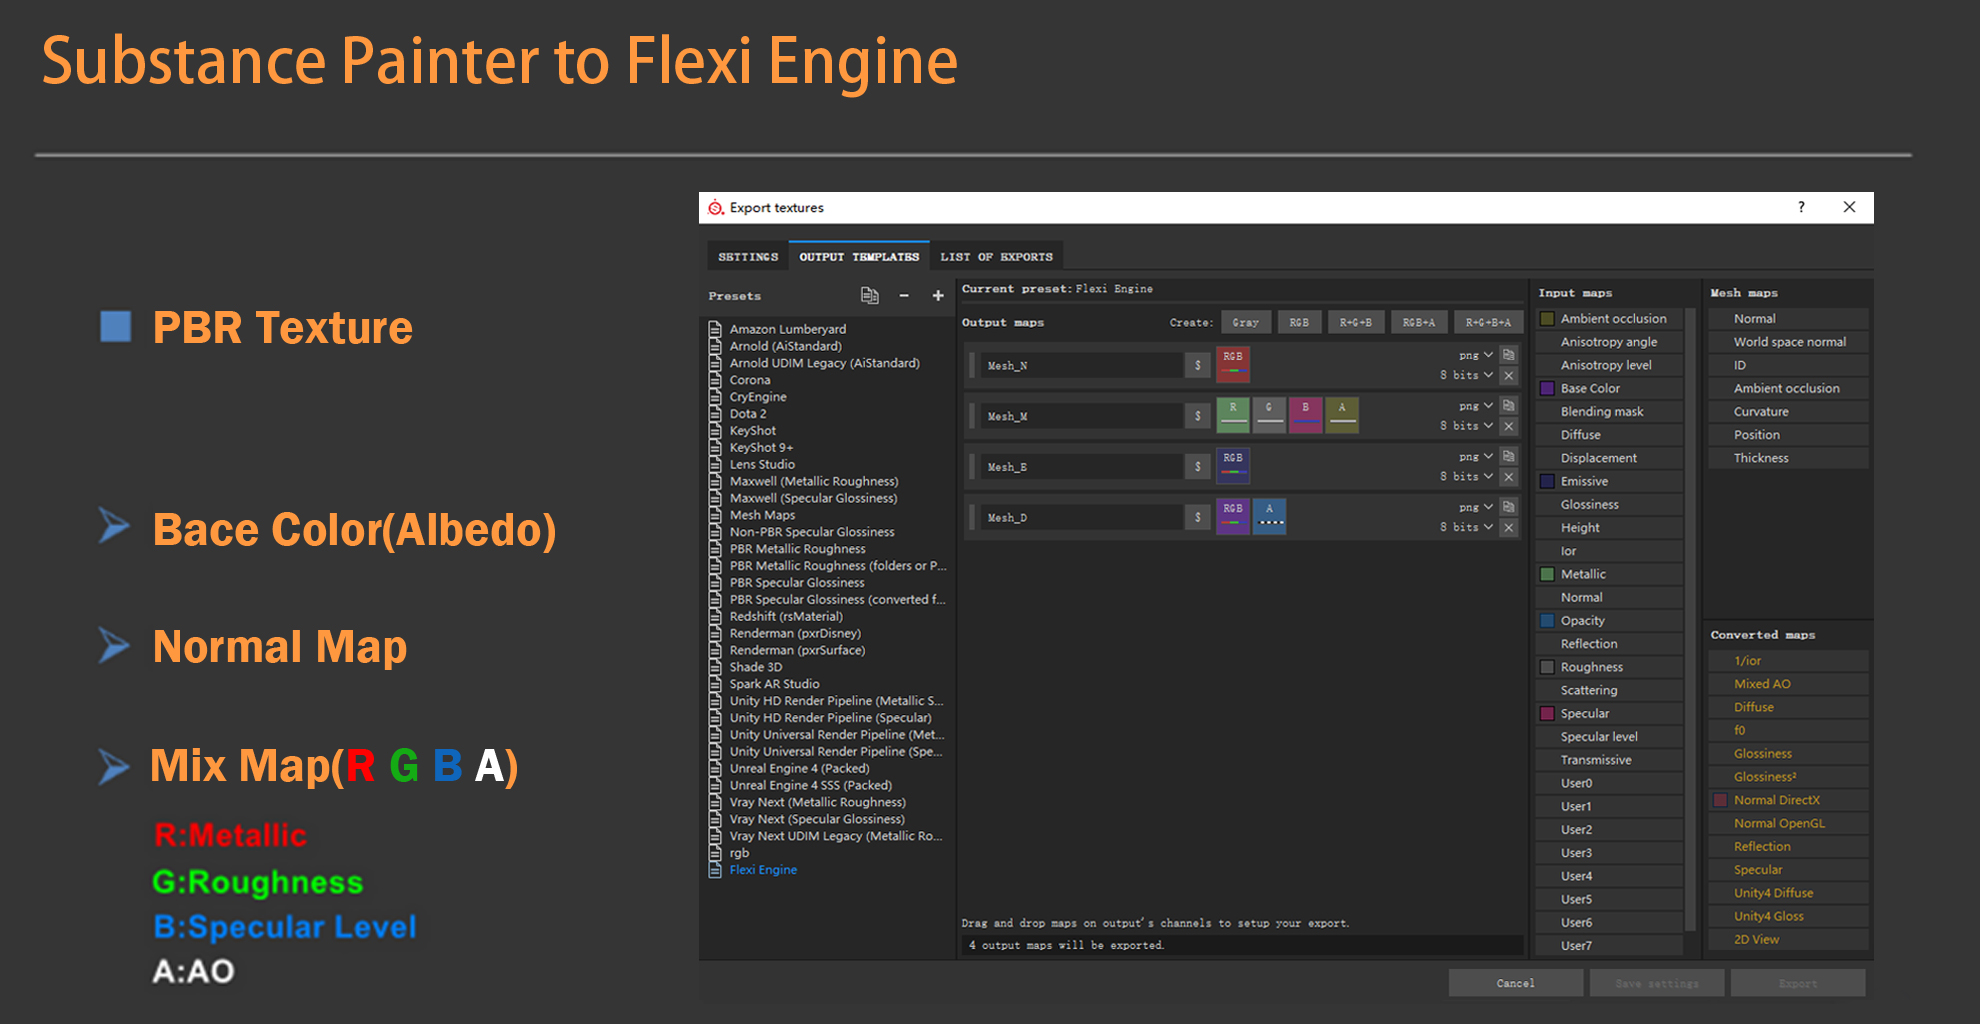Open the png format dropdown for Mesh_D
1980x1024 pixels.
click(1475, 507)
